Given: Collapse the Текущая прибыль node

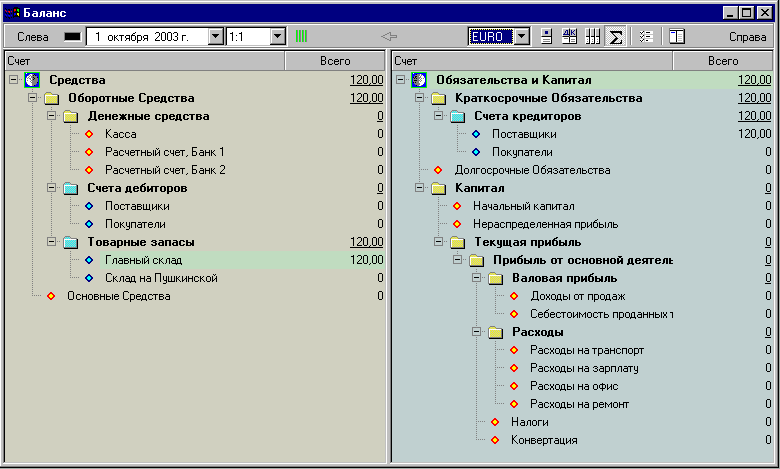Looking at the screenshot, I should (x=438, y=241).
